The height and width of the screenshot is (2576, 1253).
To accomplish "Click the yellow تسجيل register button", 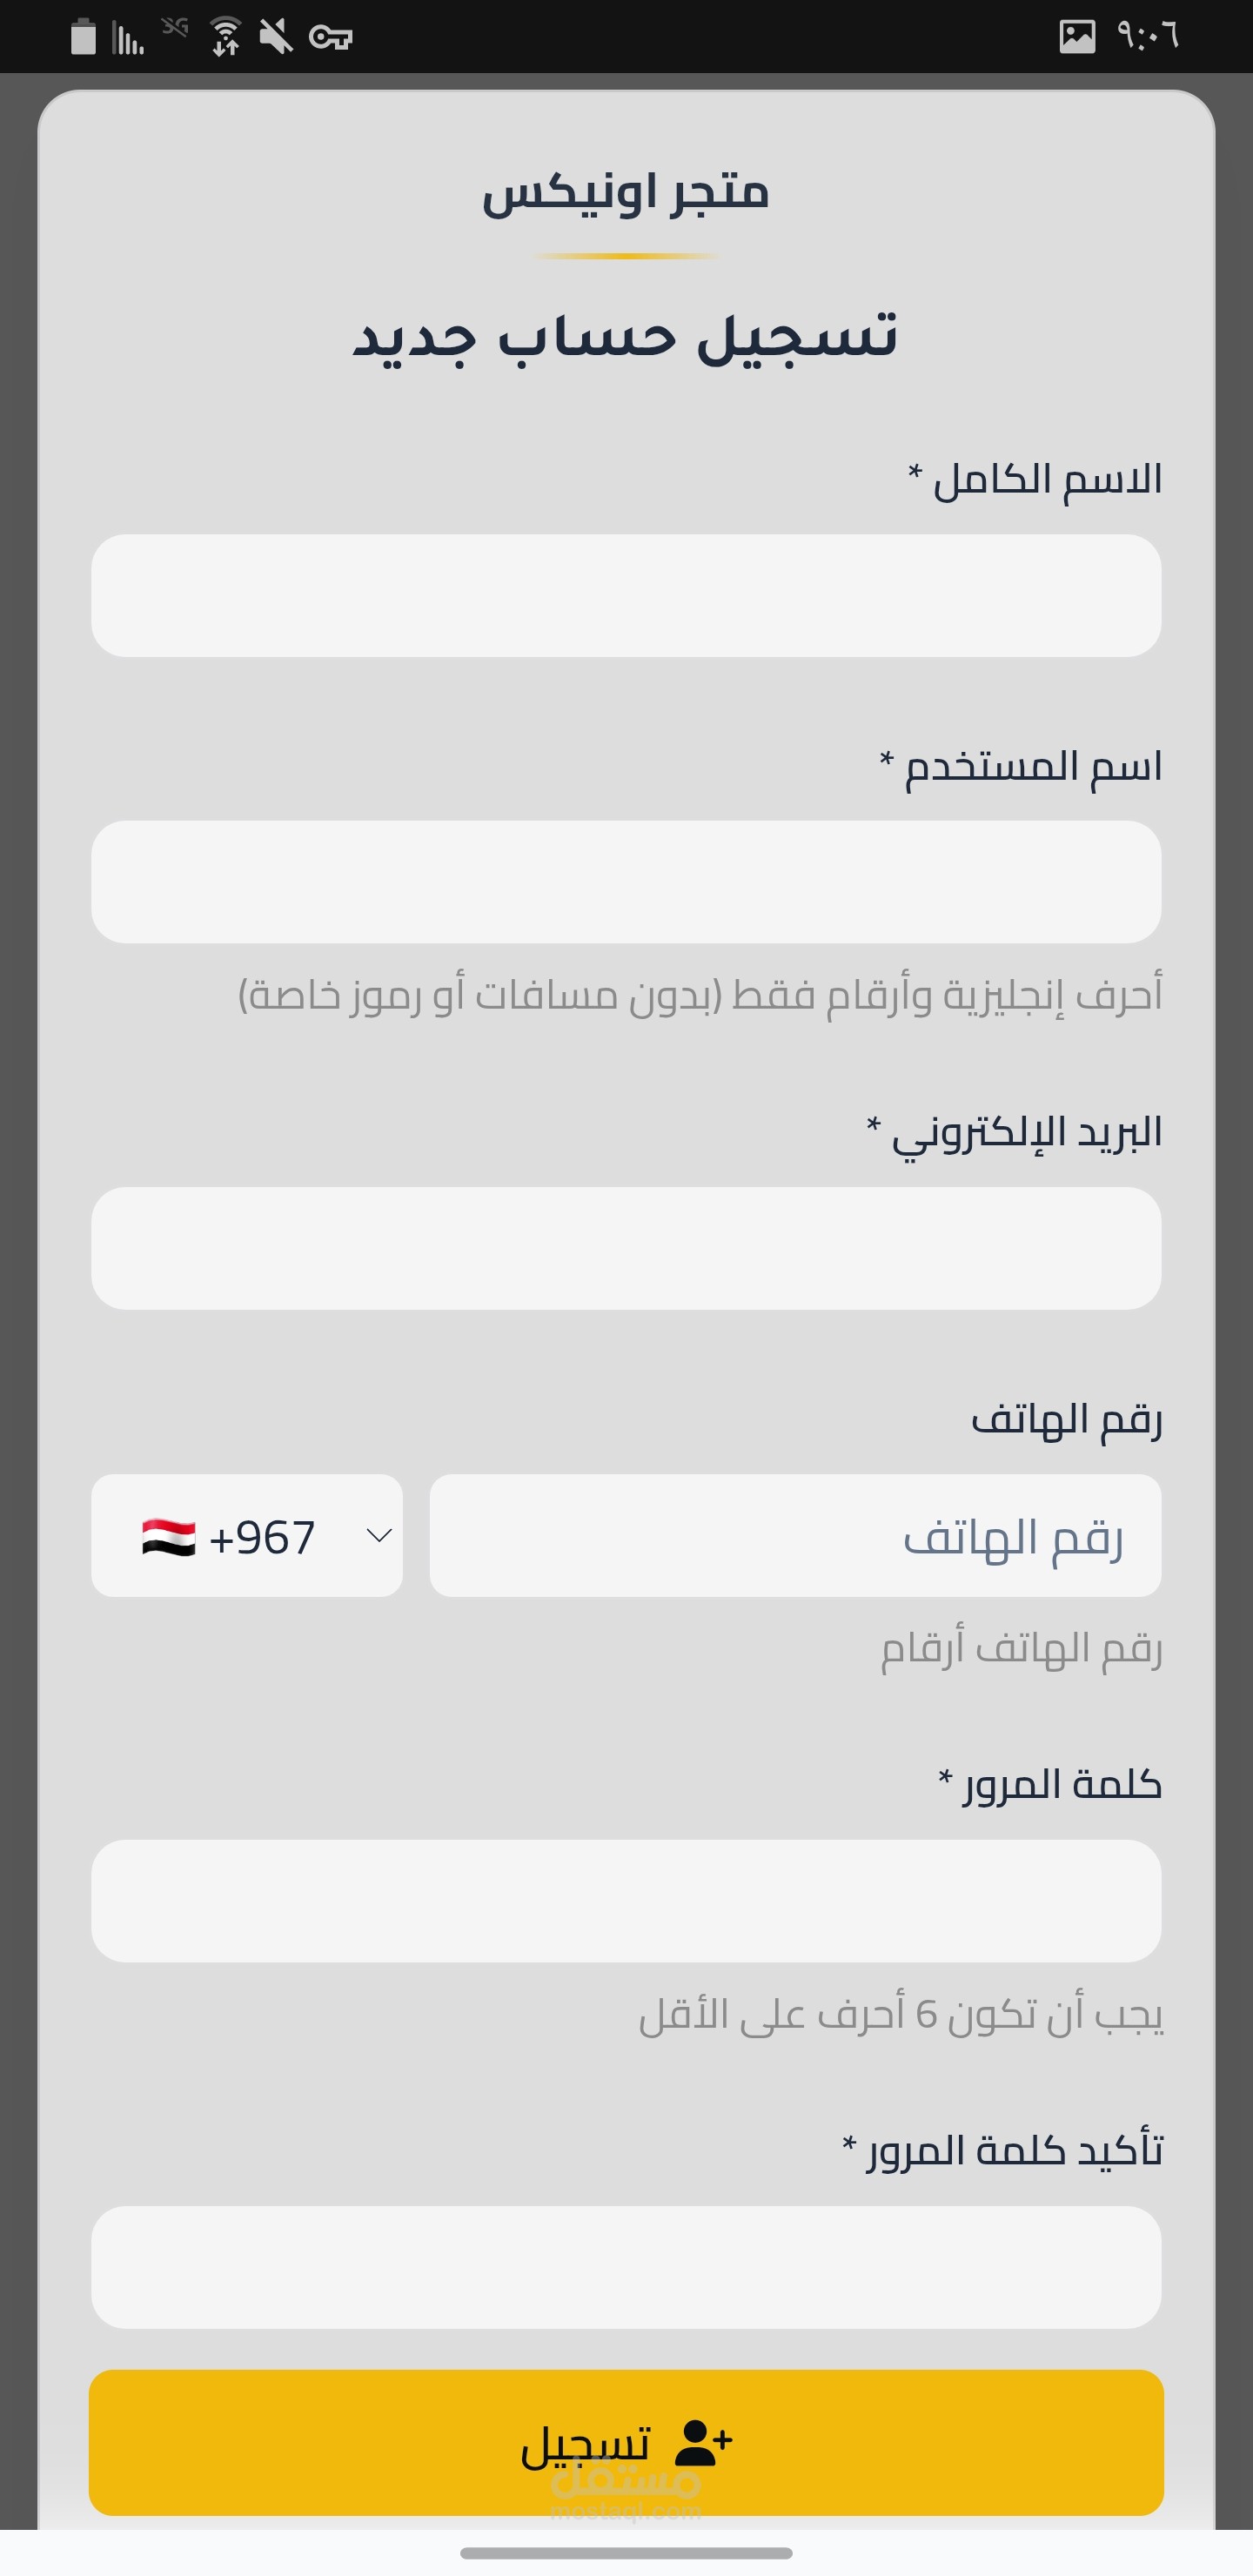I will [x=626, y=2443].
